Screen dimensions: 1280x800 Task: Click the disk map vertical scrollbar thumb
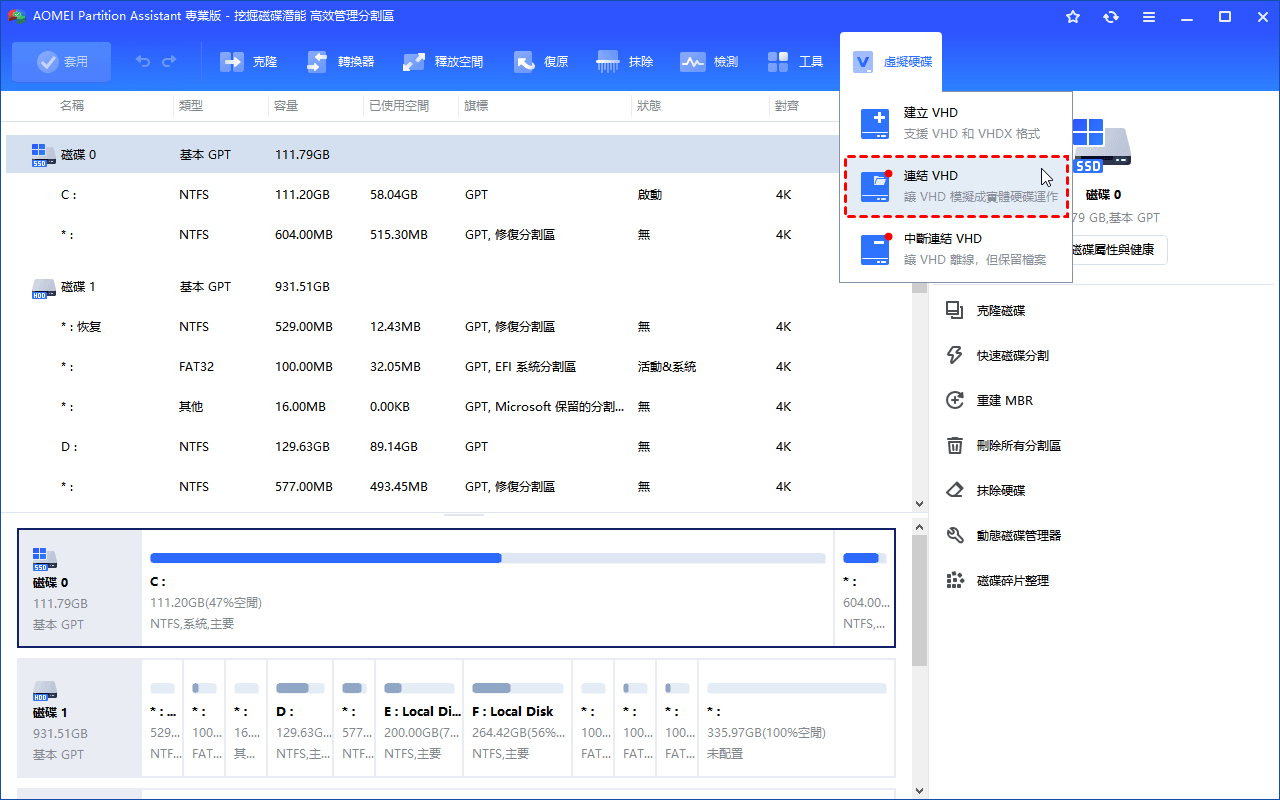[x=920, y=599]
